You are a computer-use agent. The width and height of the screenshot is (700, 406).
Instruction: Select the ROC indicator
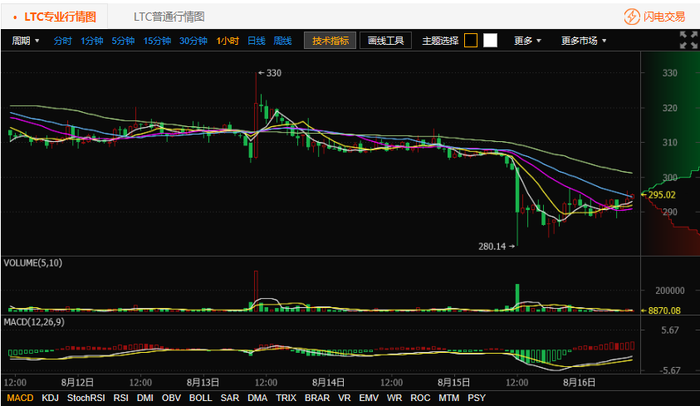click(x=420, y=398)
